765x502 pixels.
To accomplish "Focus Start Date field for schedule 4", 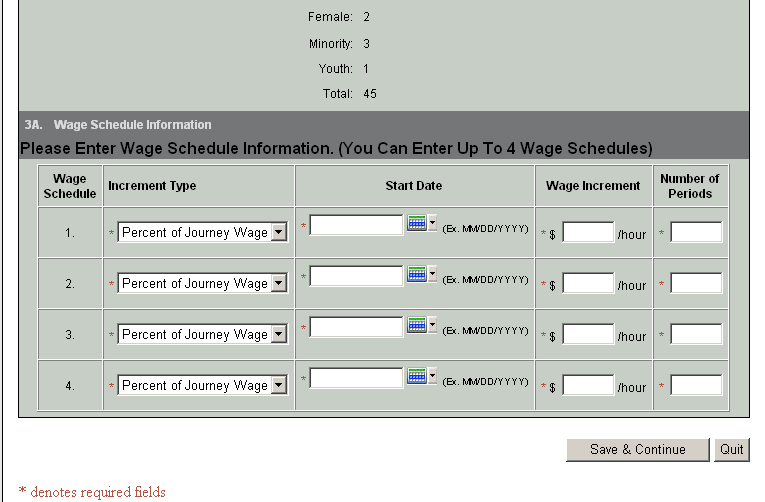I will tap(356, 378).
